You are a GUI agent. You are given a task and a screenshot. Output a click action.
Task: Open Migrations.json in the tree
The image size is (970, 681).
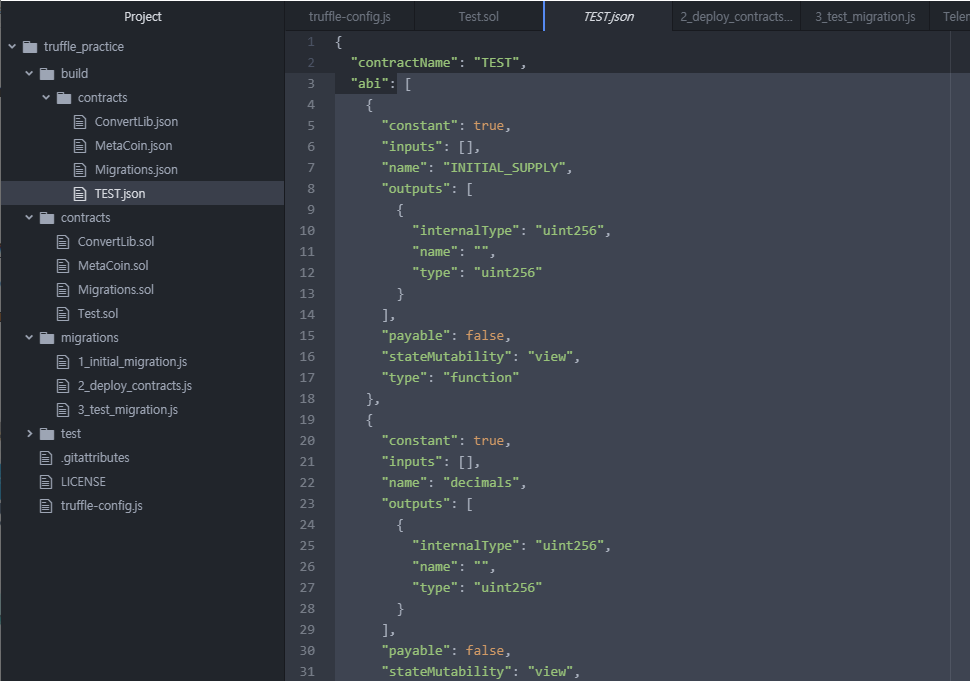pyautogui.click(x=136, y=169)
